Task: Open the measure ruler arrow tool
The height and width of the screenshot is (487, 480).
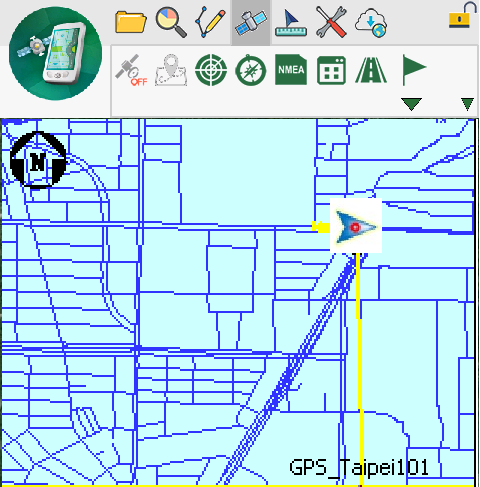Action: click(x=291, y=23)
